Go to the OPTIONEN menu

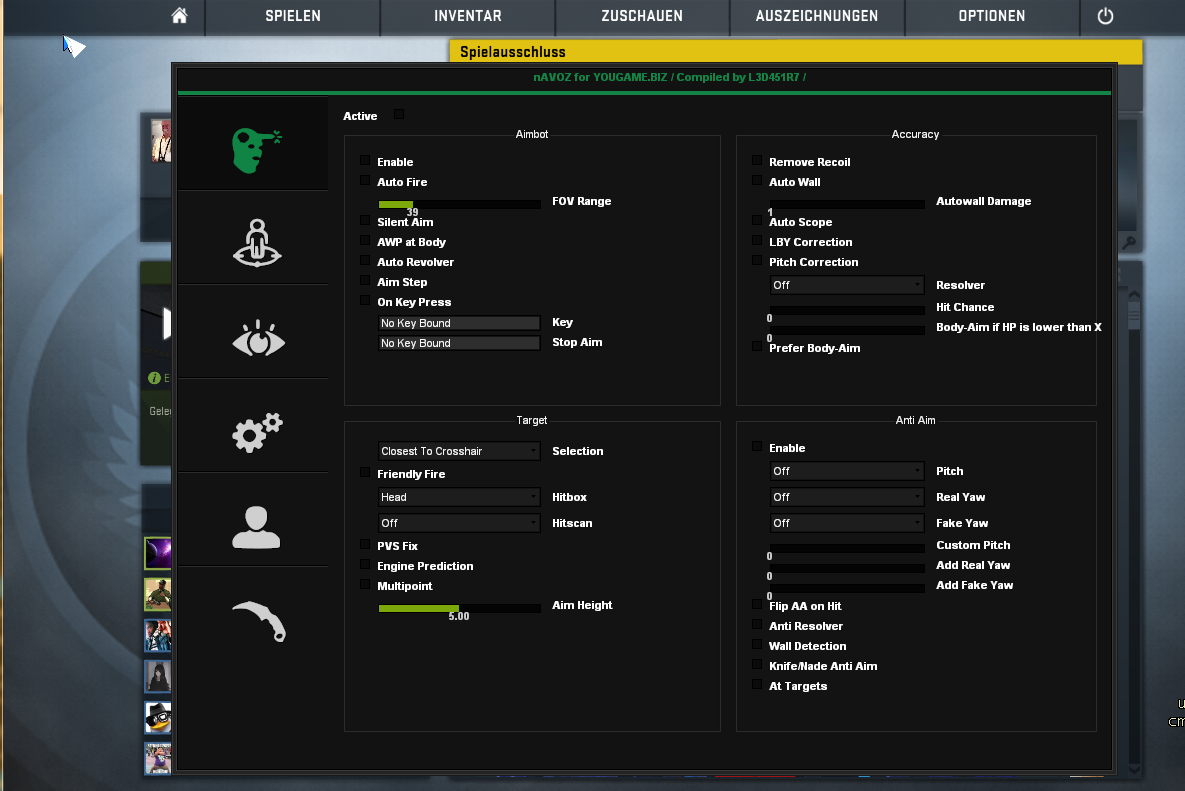pyautogui.click(x=991, y=16)
